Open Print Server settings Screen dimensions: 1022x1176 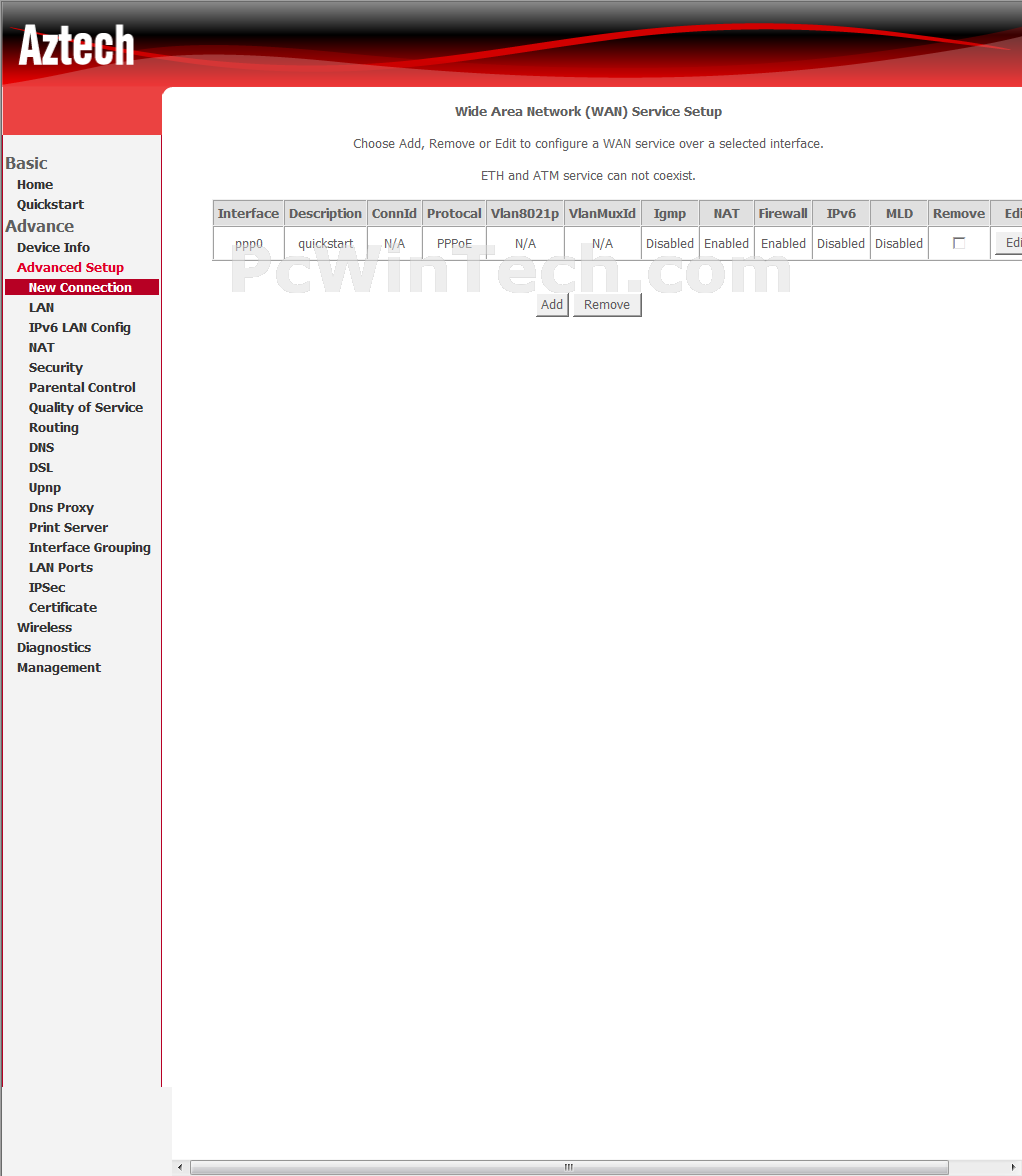pos(68,528)
